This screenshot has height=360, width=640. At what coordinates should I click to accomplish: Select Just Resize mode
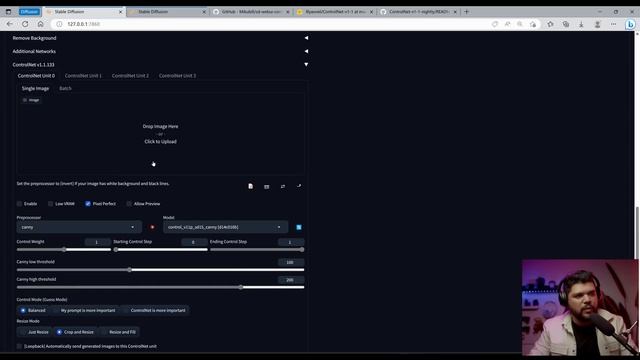coord(35,332)
